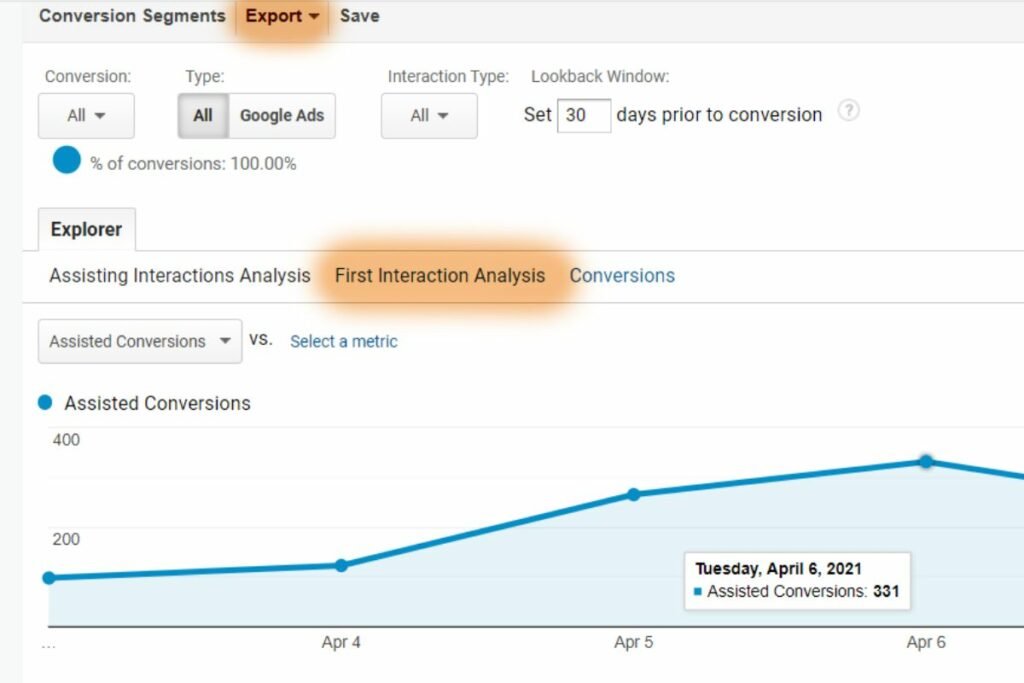Select the 'All' type toggle button

click(x=203, y=116)
